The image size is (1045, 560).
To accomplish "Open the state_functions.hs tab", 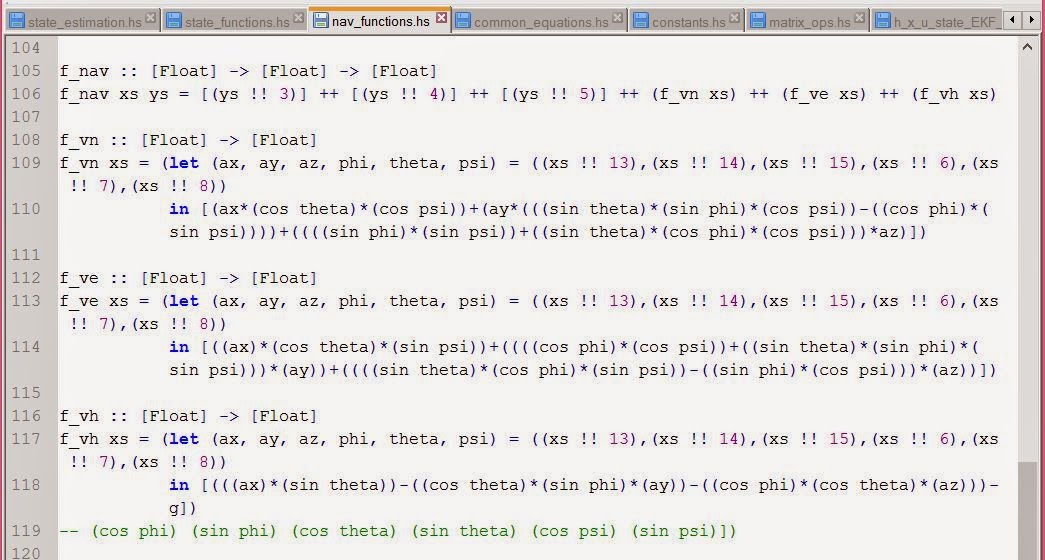I will click(x=235, y=21).
